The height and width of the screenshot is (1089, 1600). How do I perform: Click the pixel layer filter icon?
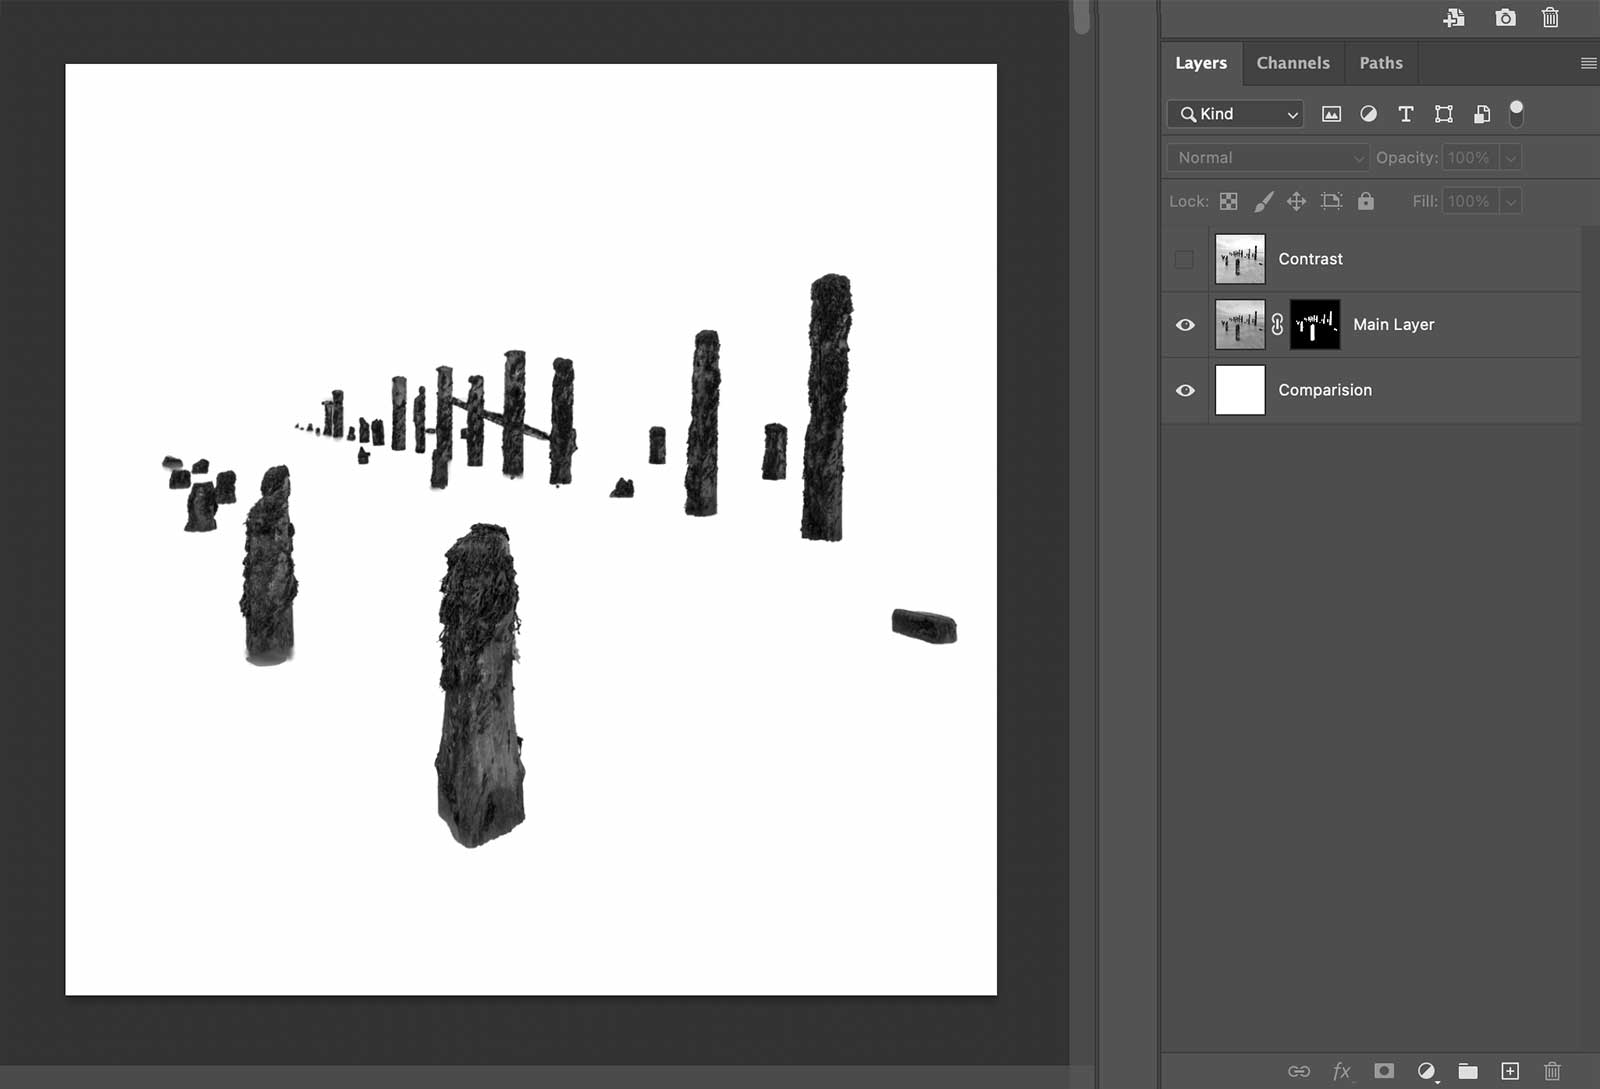point(1331,114)
